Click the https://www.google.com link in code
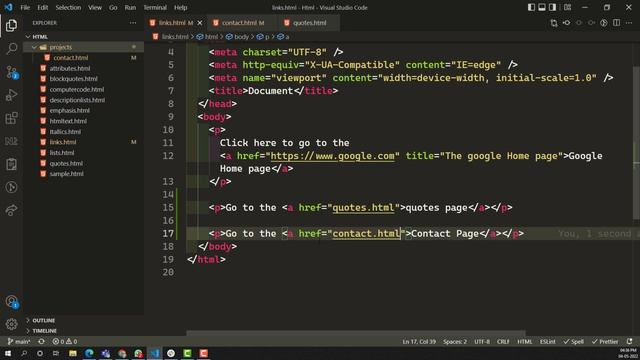 coord(332,156)
